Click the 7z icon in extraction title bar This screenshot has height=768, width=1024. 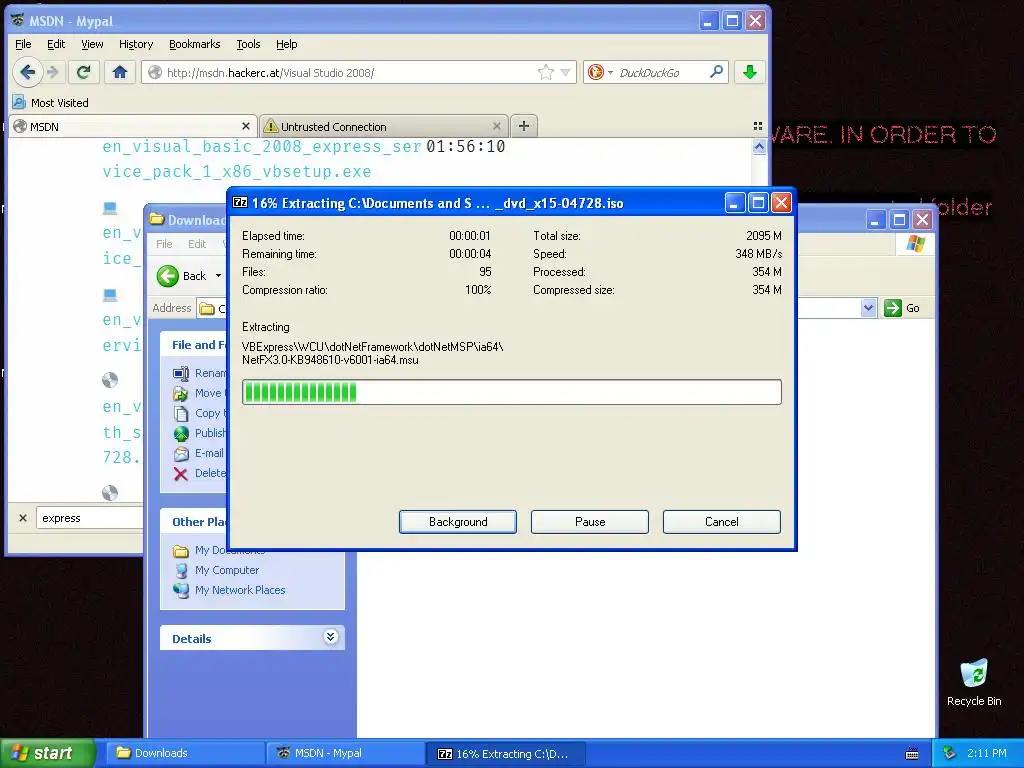click(x=240, y=202)
